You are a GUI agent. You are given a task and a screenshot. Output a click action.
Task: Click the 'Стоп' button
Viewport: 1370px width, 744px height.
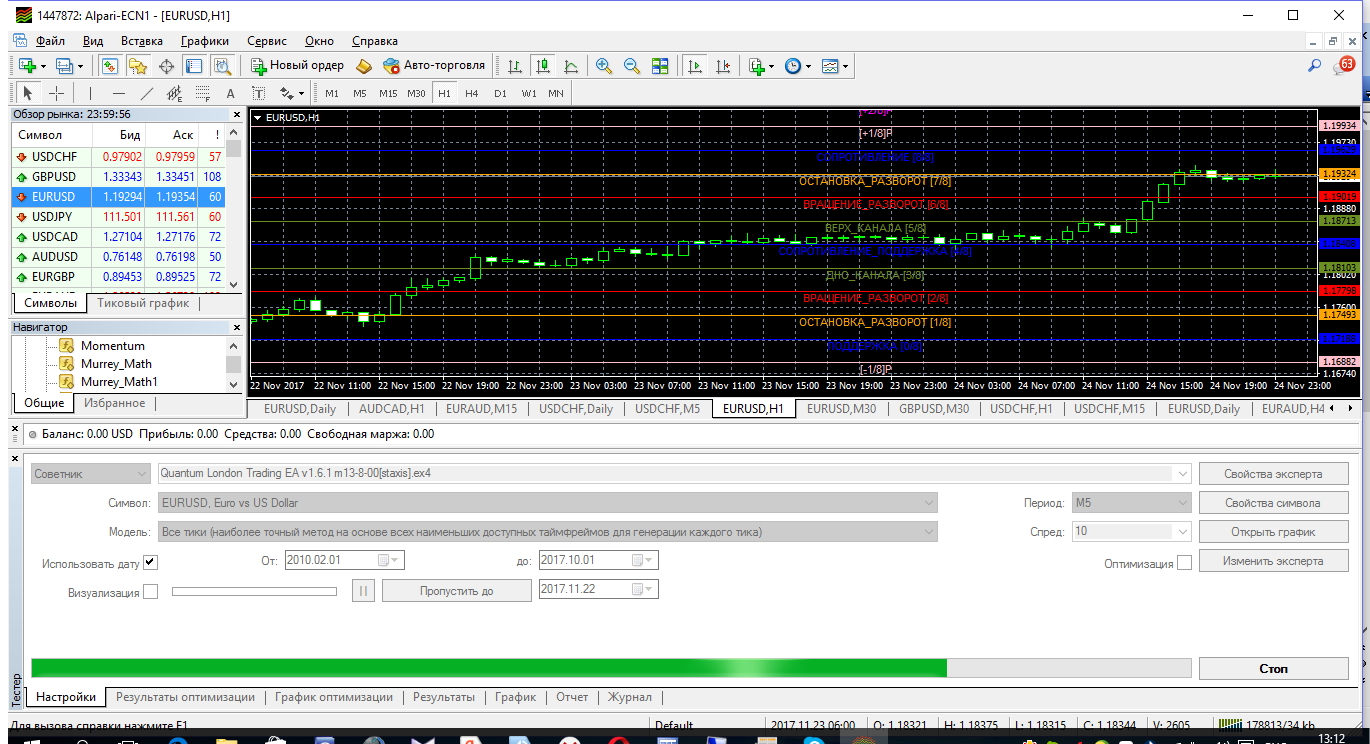1273,668
